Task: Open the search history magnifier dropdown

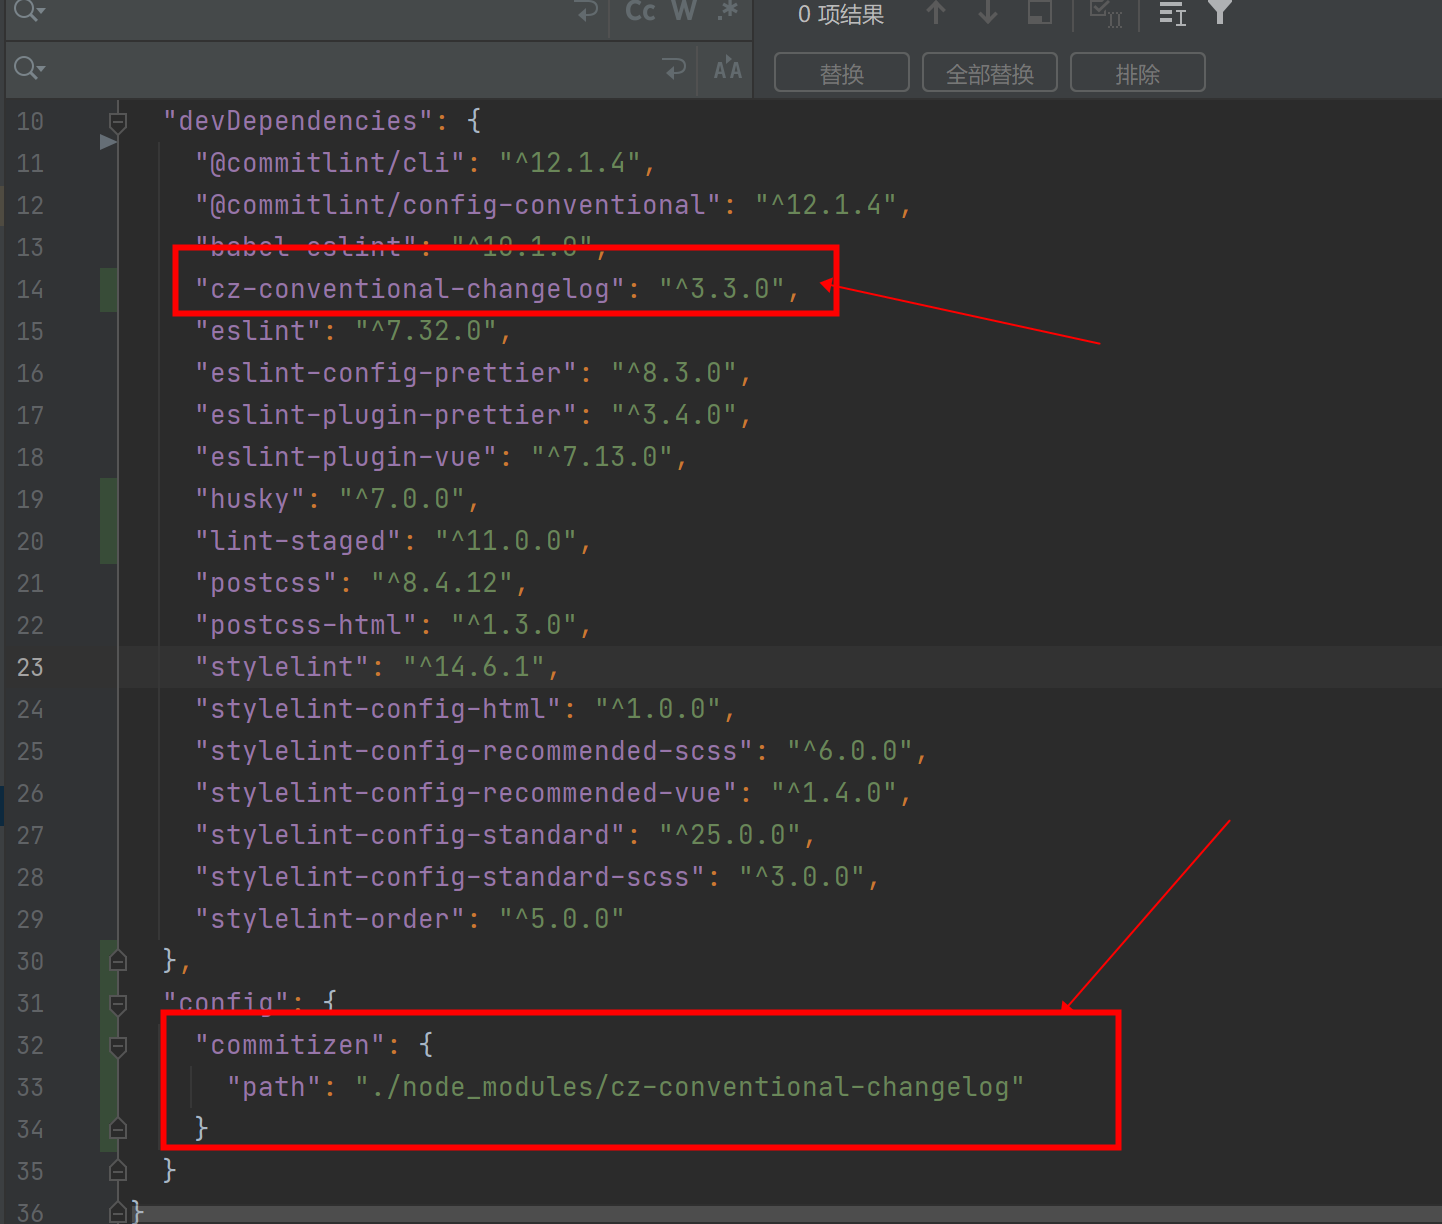Action: tap(29, 12)
